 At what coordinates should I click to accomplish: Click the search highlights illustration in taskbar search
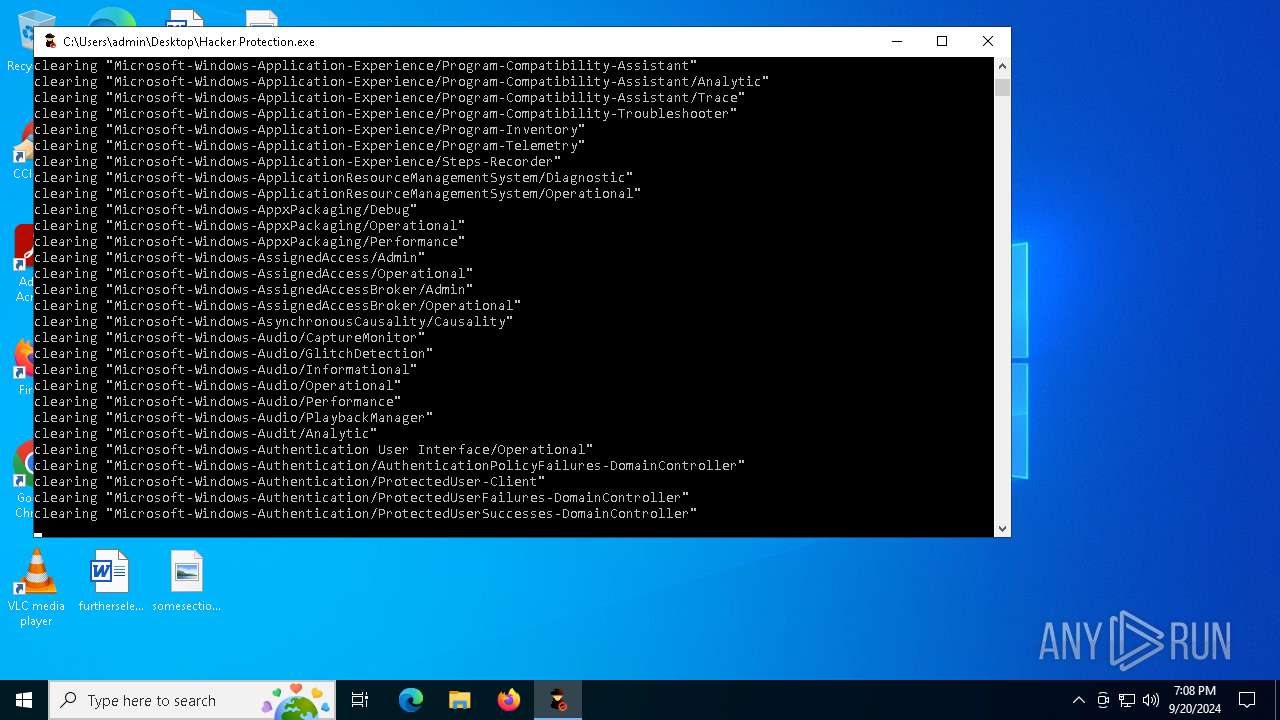click(296, 700)
